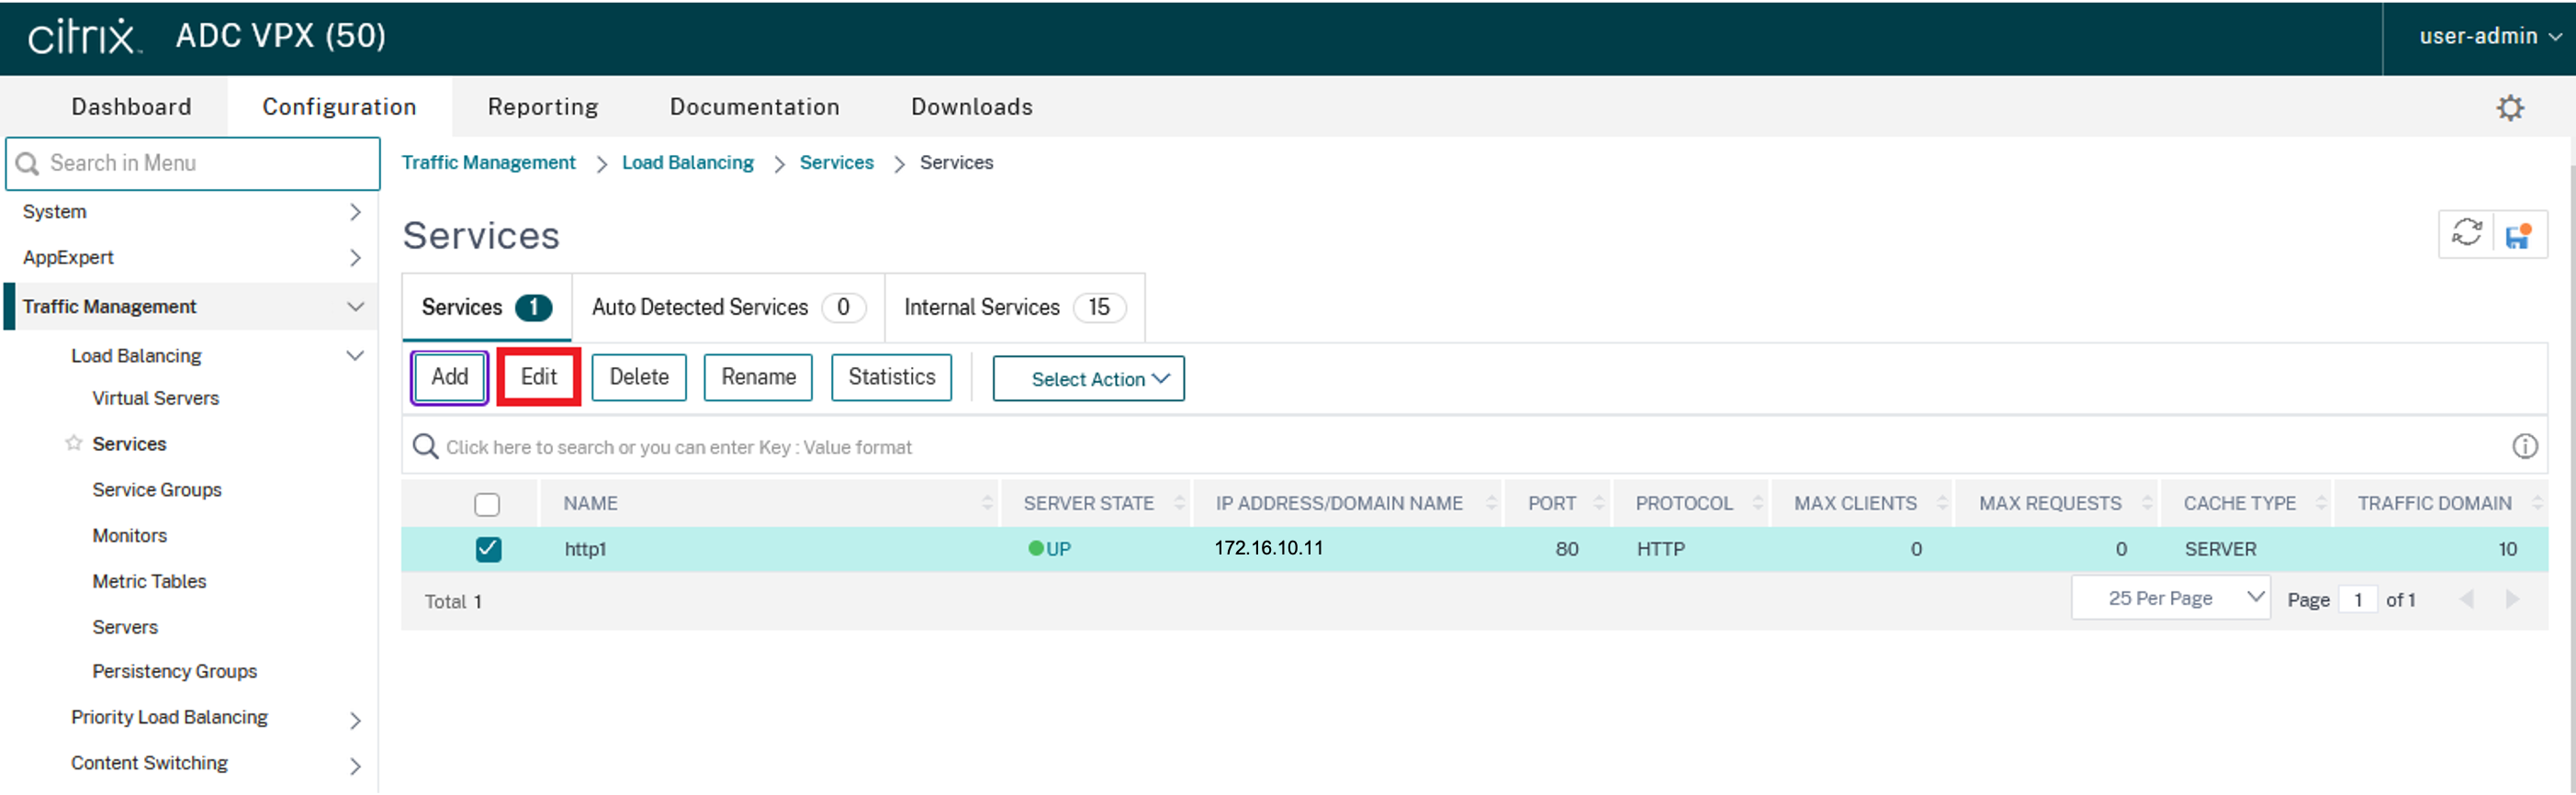Go to next page arrow
The image size is (2576, 795).
(2511, 599)
